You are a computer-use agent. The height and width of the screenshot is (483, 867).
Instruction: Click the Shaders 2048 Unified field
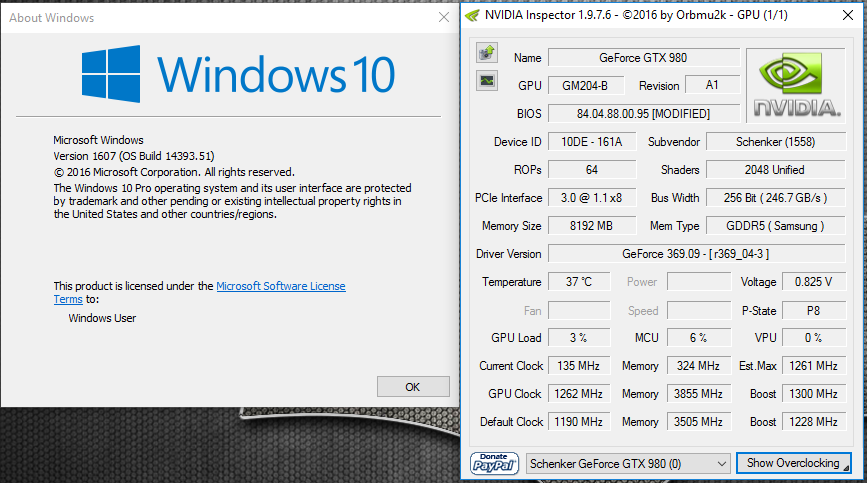(x=776, y=170)
